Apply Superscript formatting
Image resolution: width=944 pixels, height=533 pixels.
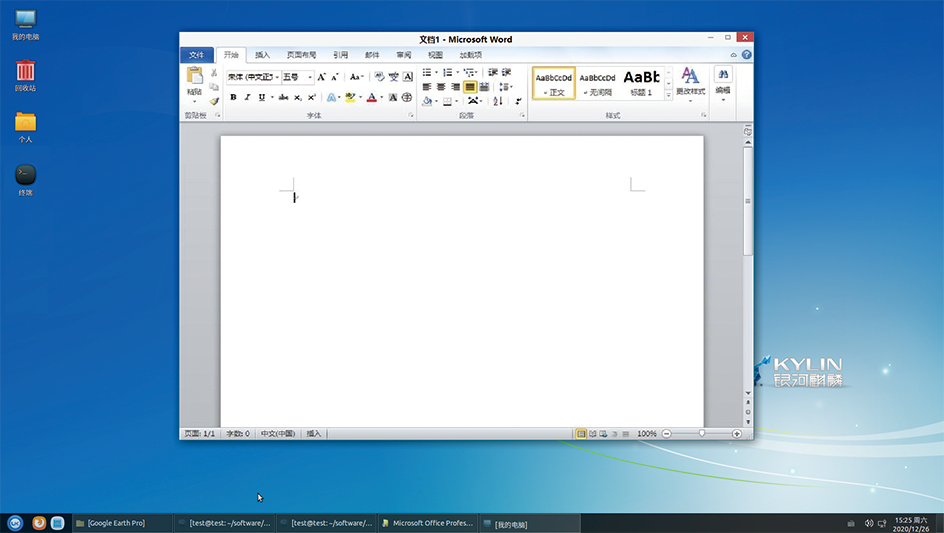coord(311,97)
